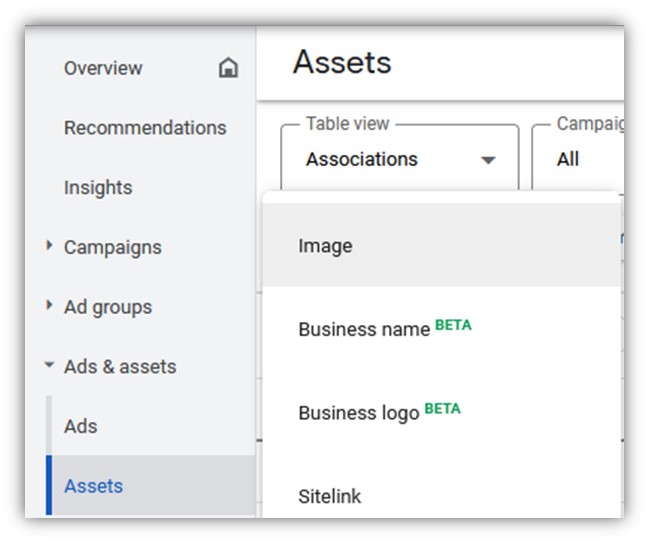Click the Assets page heading
649x543 pixels.
click(x=342, y=63)
